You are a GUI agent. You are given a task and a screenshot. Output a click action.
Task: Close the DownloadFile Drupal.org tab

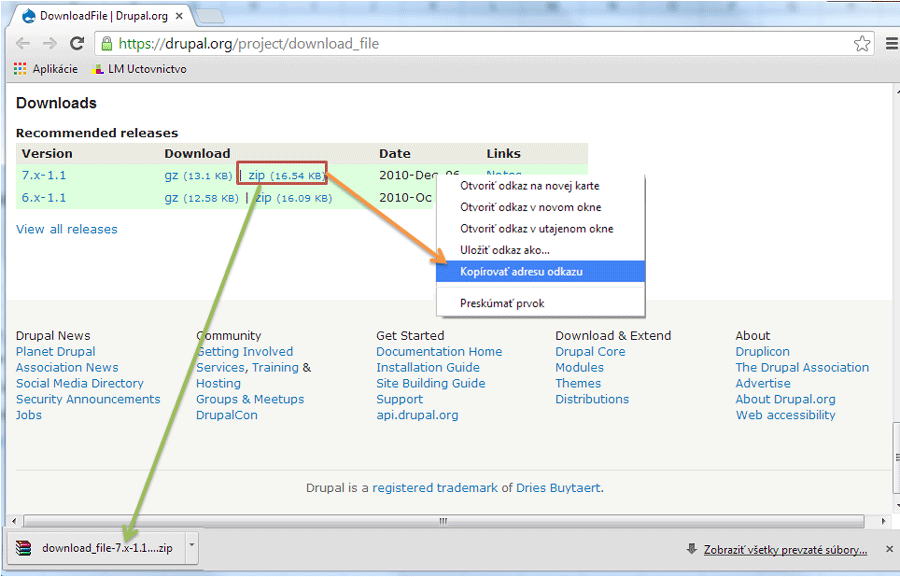pos(179,16)
